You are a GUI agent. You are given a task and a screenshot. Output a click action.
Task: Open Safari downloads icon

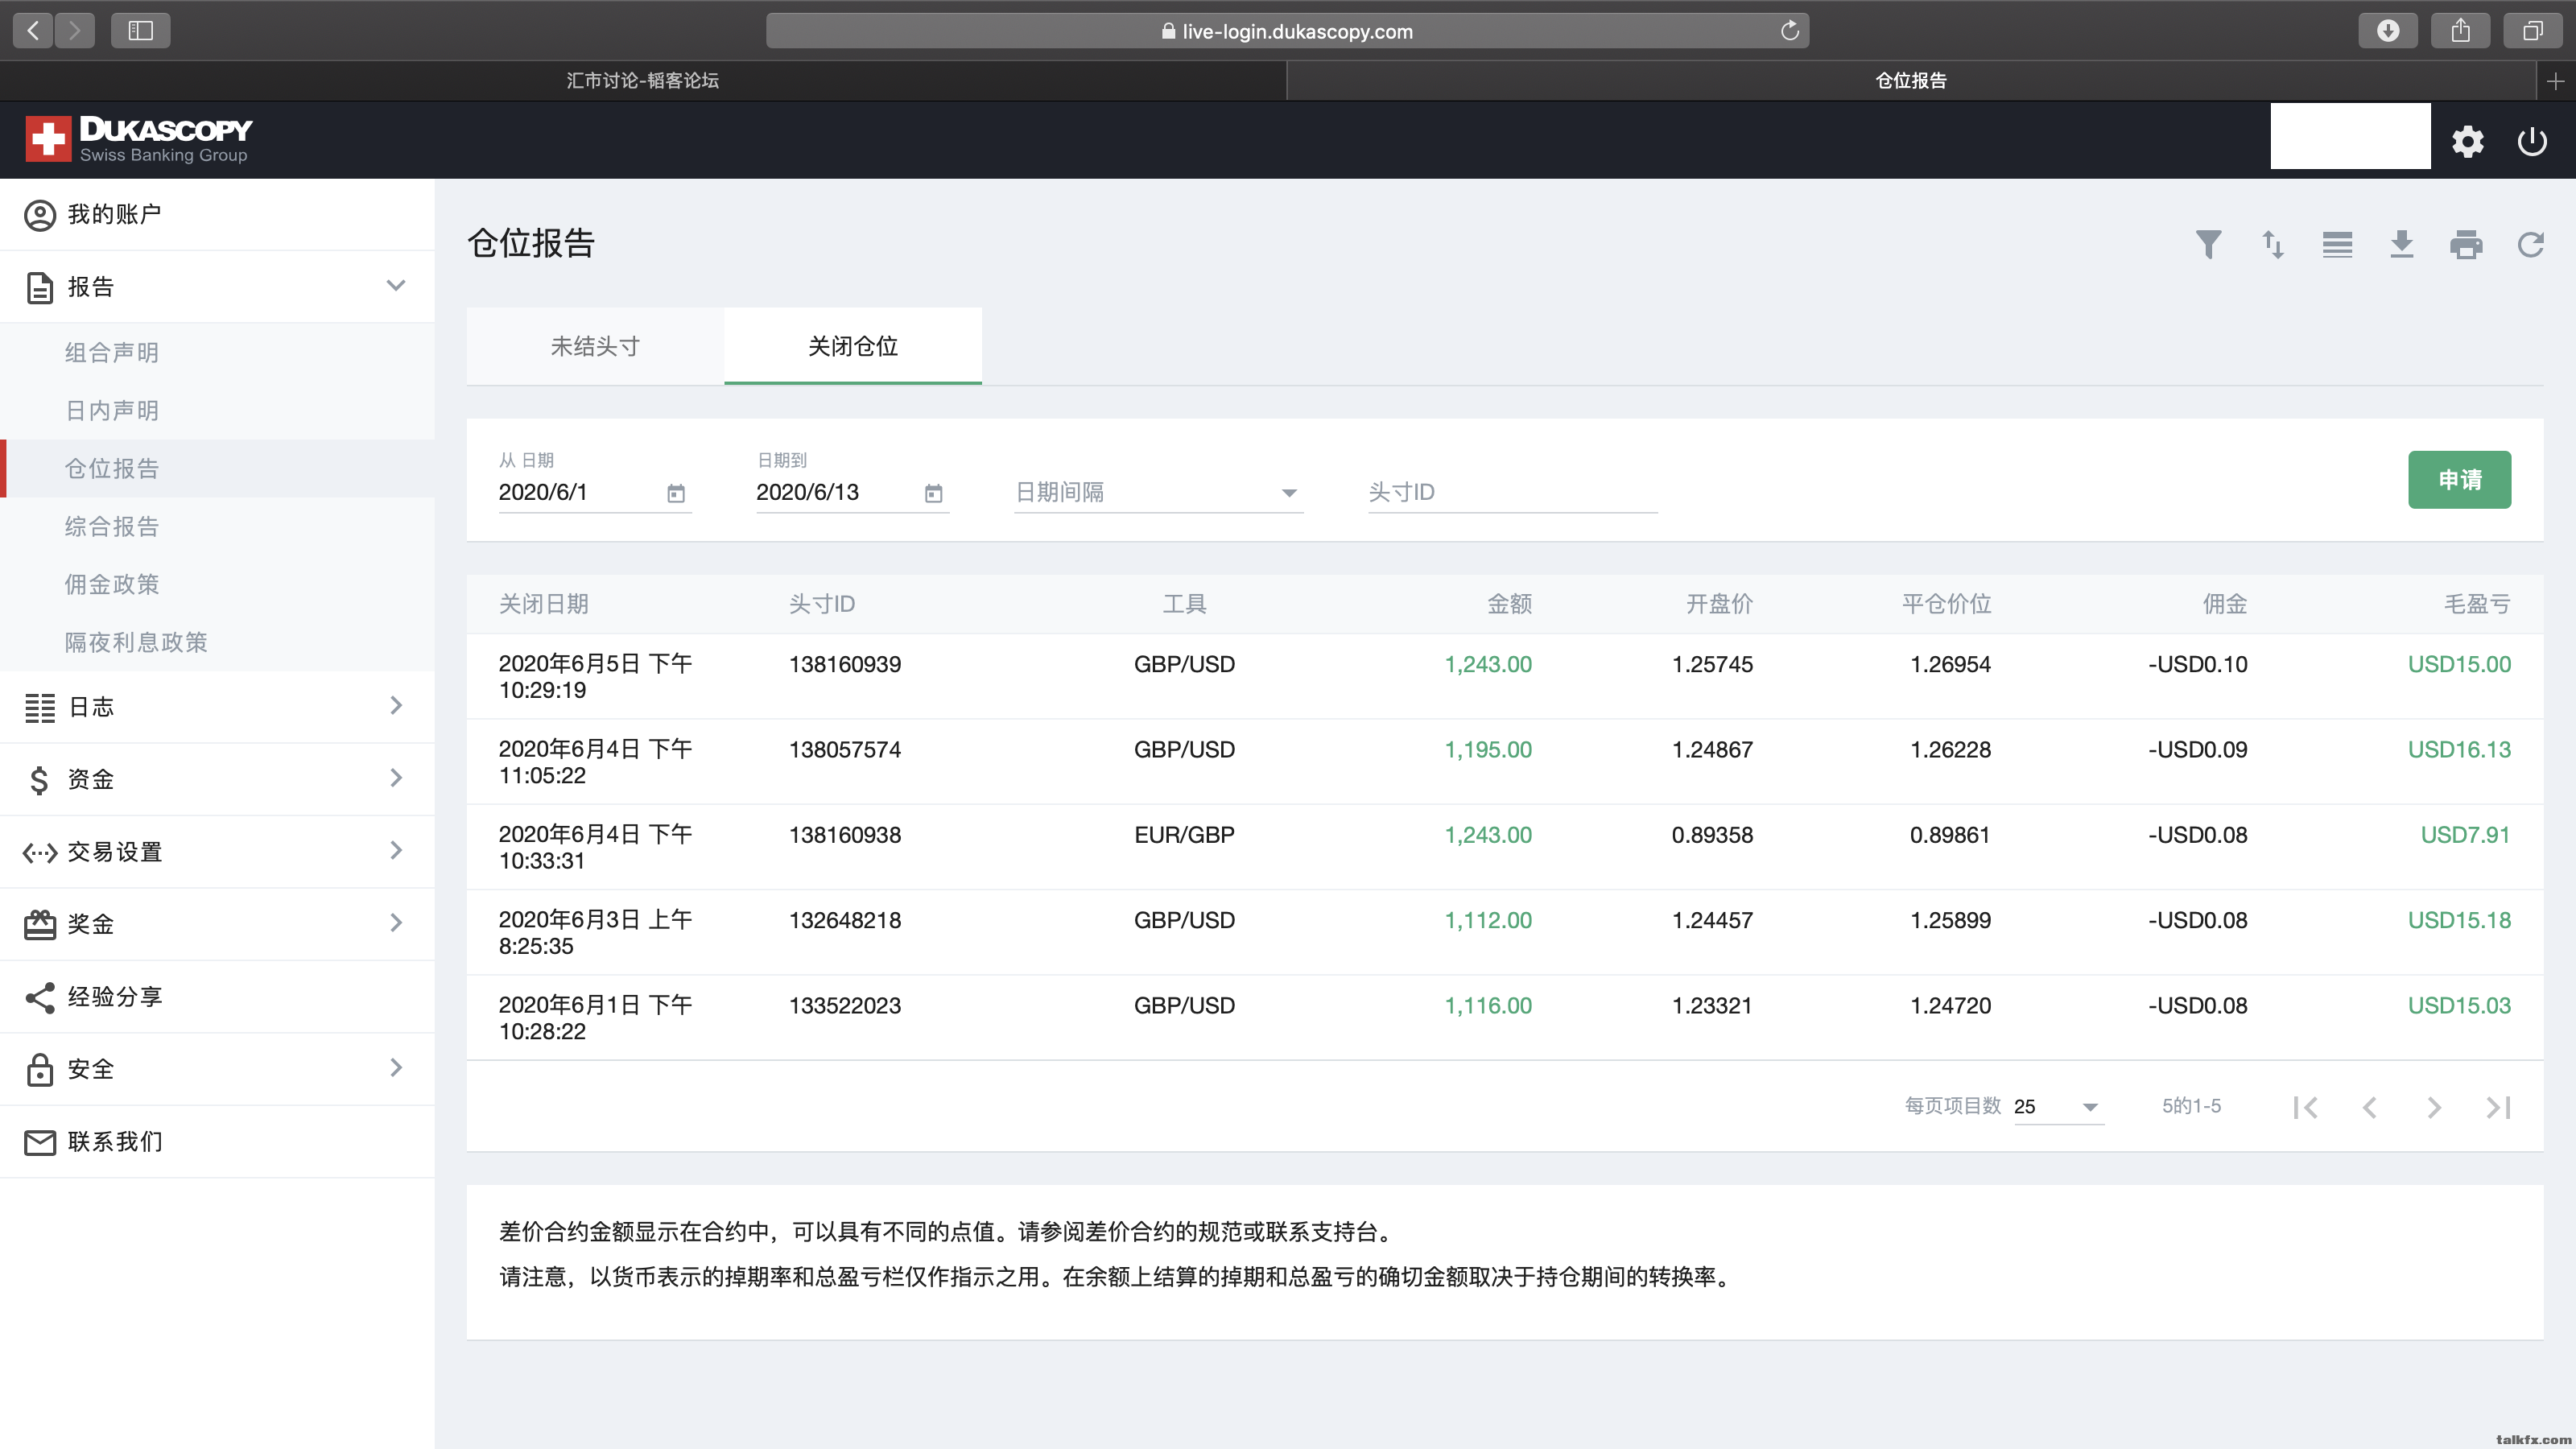click(2388, 30)
